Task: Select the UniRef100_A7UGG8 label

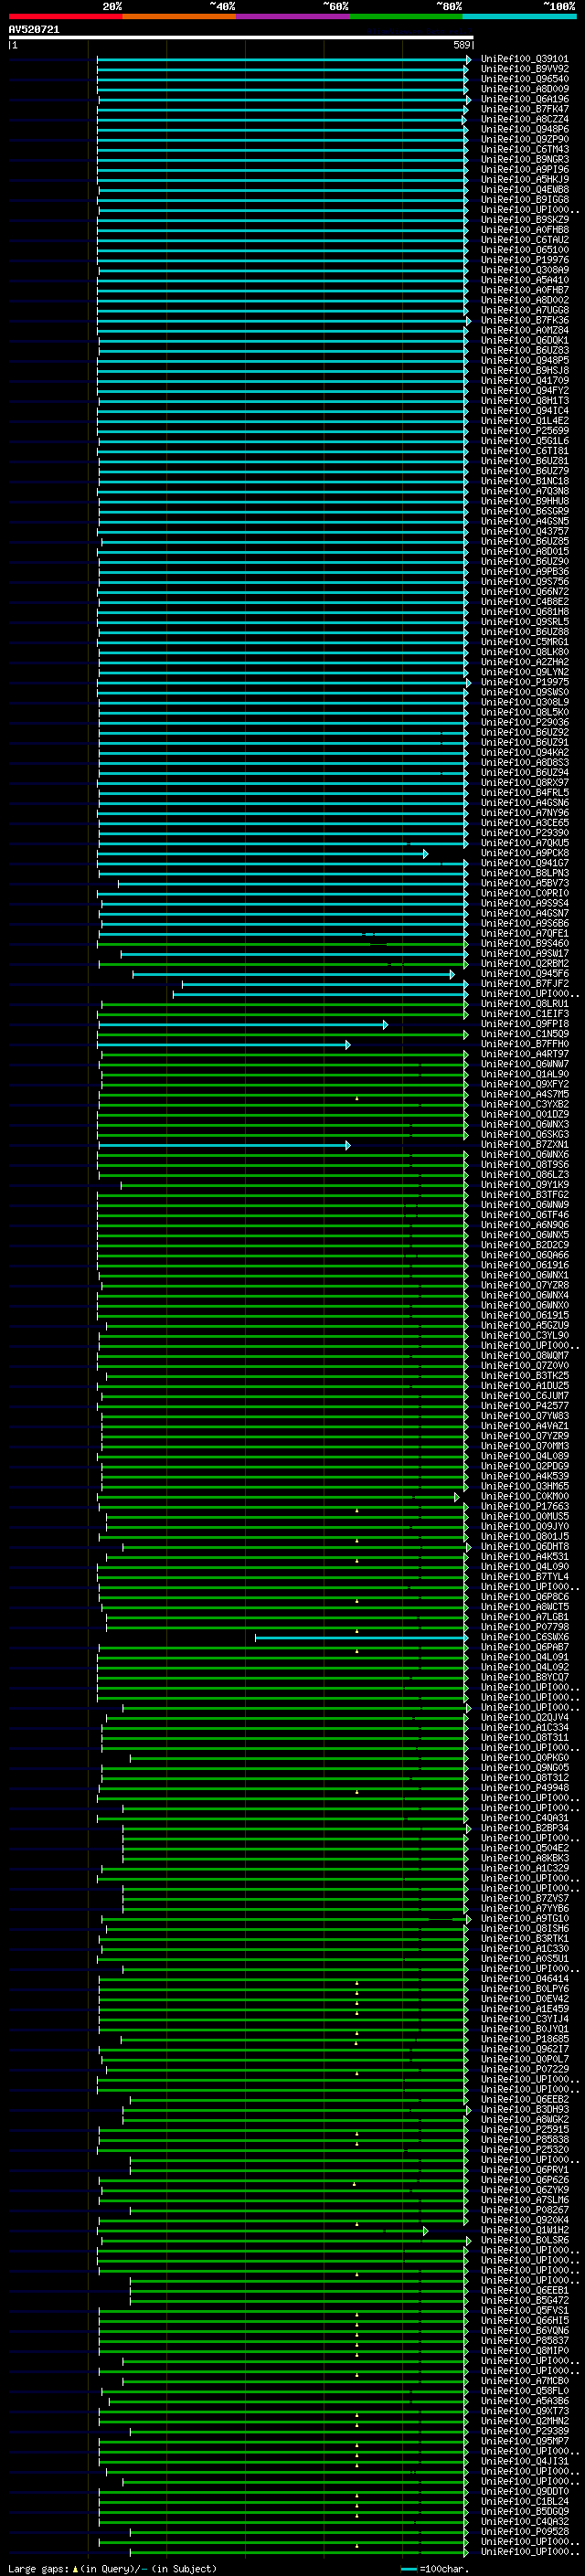Action: pyautogui.click(x=525, y=311)
